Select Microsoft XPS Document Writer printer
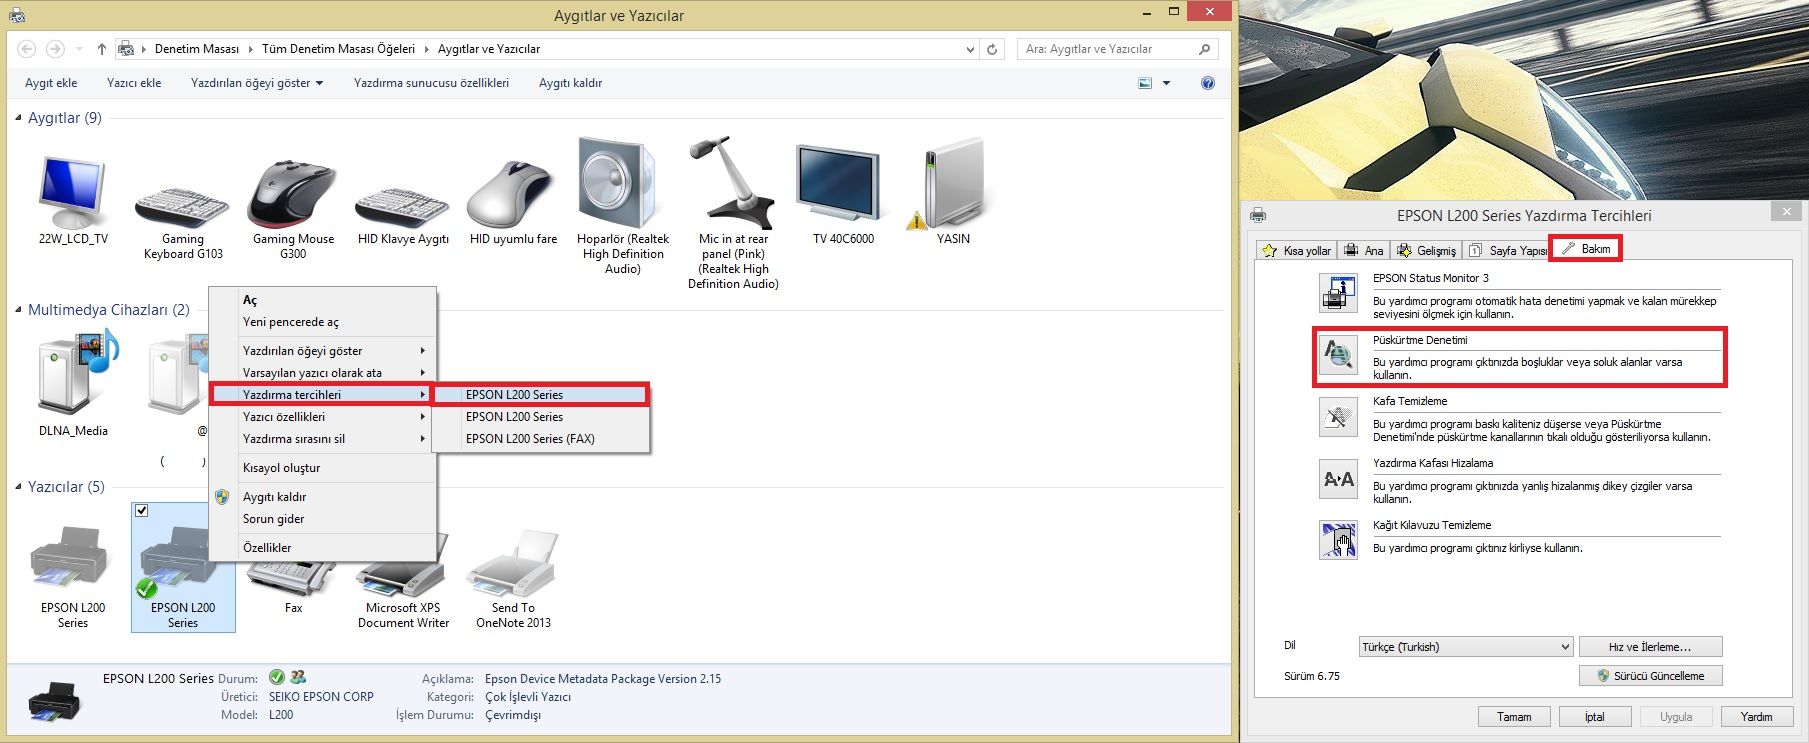This screenshot has height=743, width=1809. pos(403,567)
